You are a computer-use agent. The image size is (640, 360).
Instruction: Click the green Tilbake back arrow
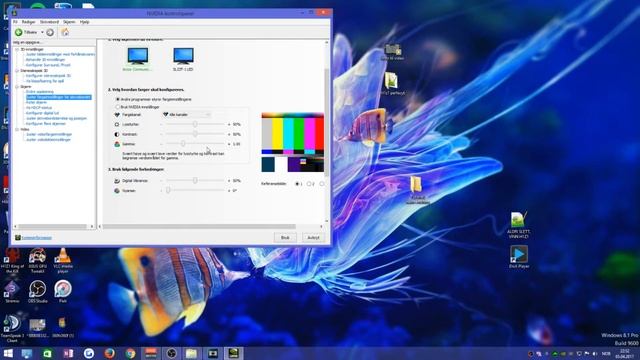pos(18,32)
